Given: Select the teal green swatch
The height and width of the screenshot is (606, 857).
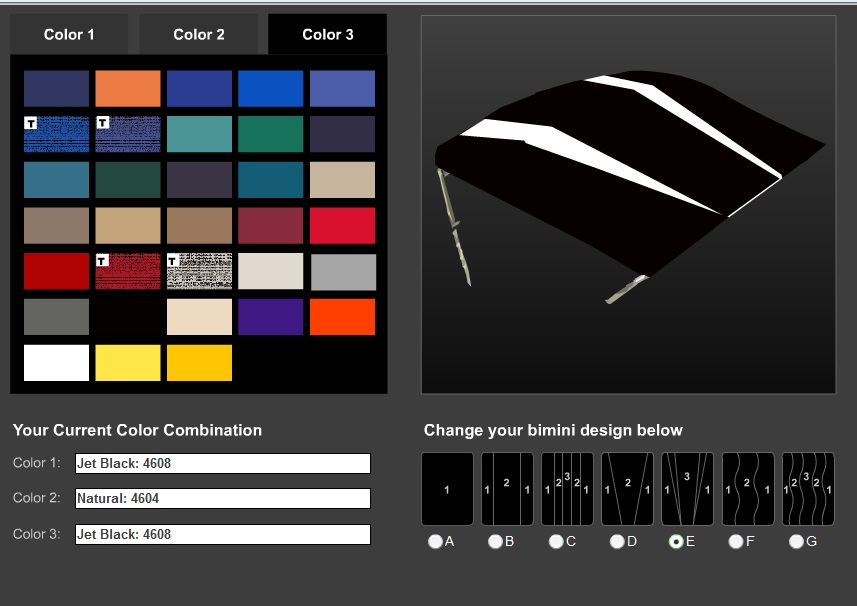Looking at the screenshot, I should [x=271, y=134].
